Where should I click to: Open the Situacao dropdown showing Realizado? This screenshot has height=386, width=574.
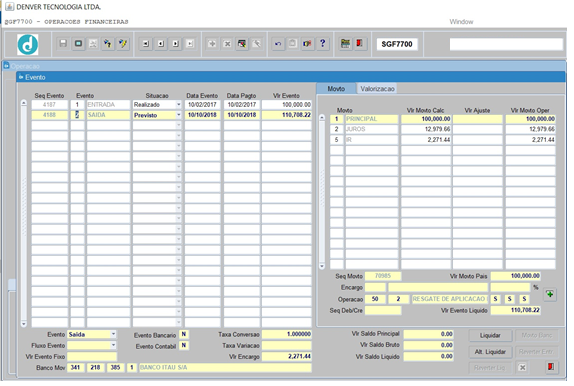[x=178, y=105]
